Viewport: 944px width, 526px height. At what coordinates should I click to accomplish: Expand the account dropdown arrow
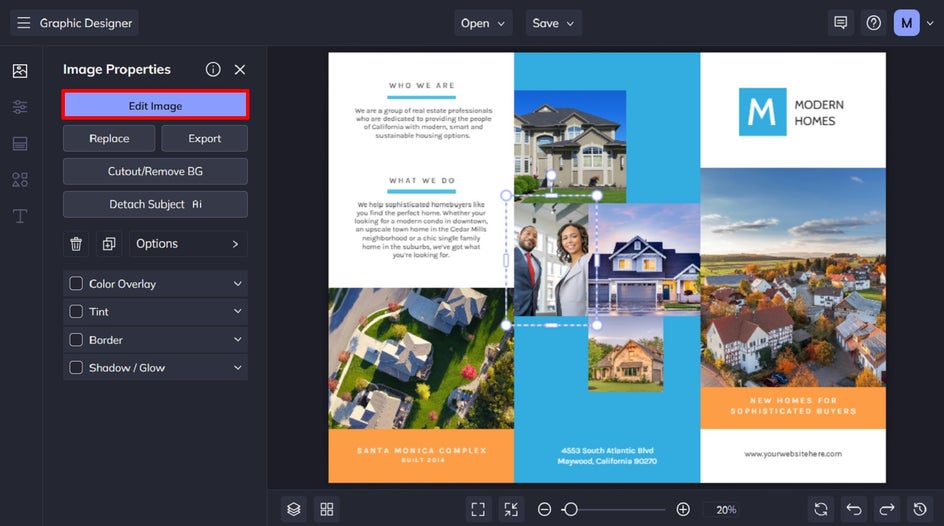point(930,23)
